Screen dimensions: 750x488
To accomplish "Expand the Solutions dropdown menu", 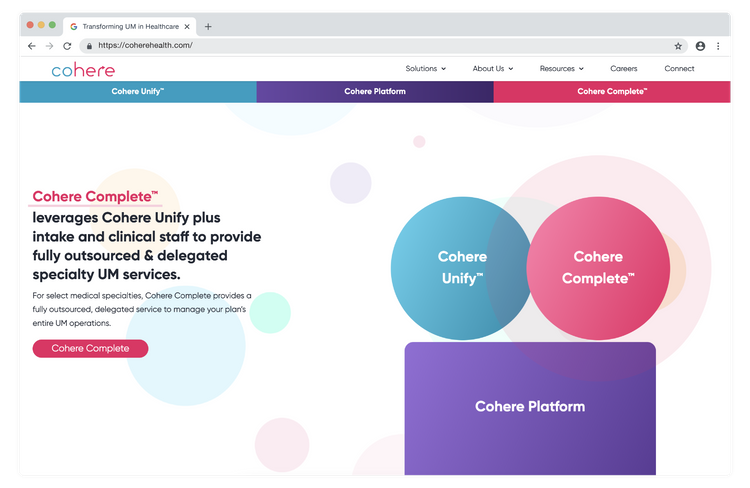I will (425, 68).
